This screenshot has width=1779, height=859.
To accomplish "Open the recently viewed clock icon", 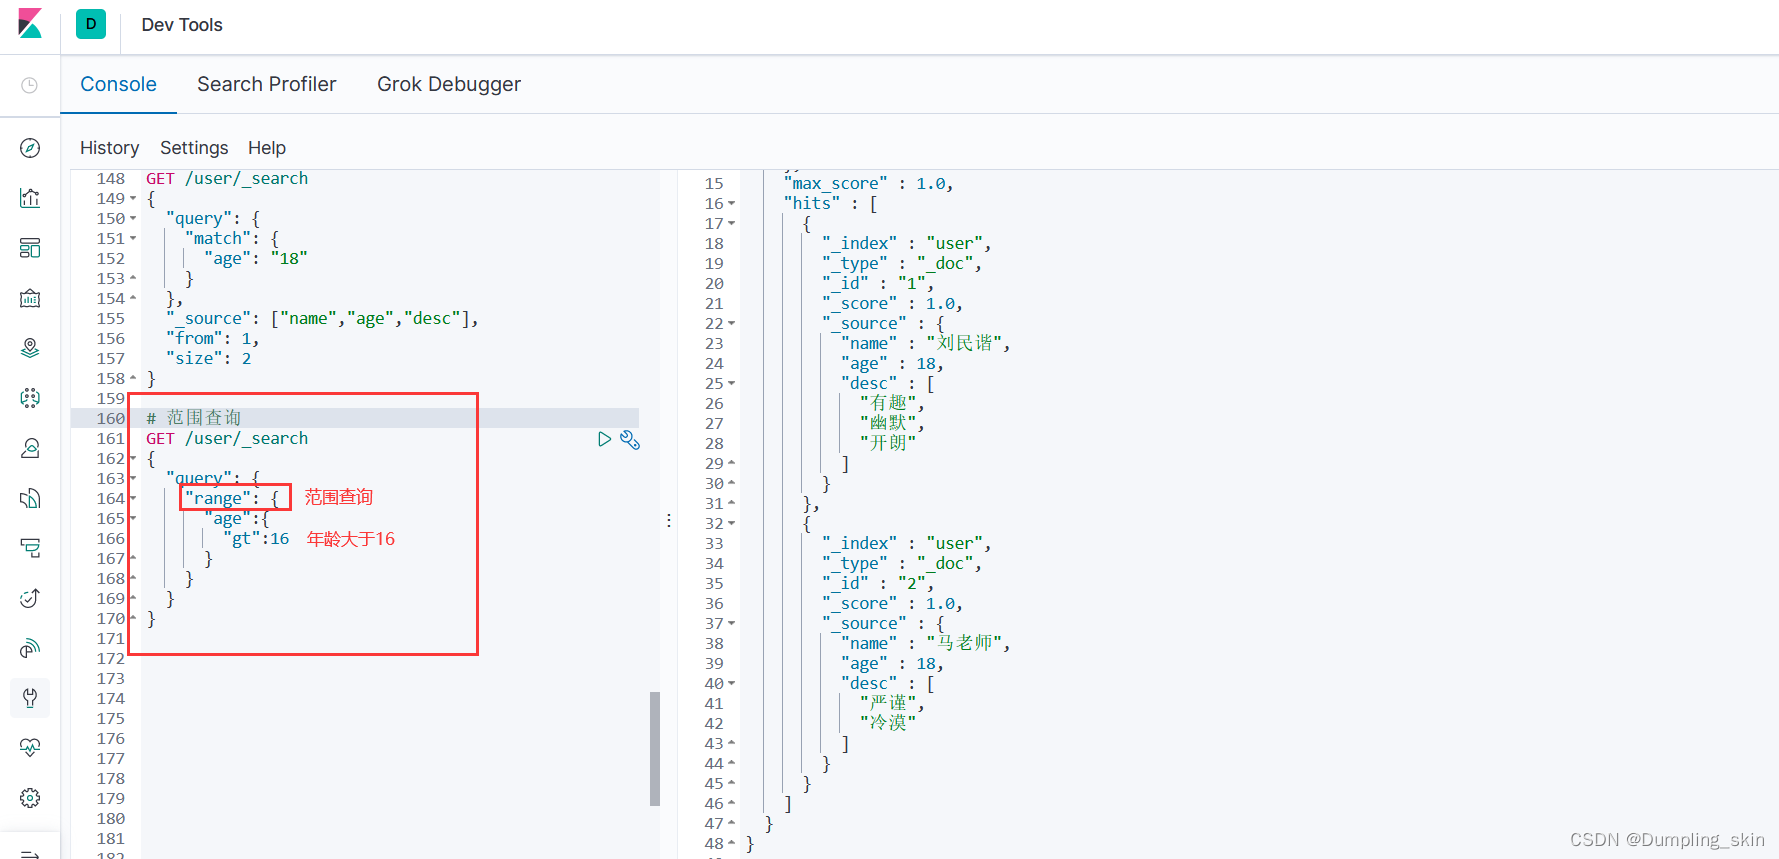I will pyautogui.click(x=30, y=85).
